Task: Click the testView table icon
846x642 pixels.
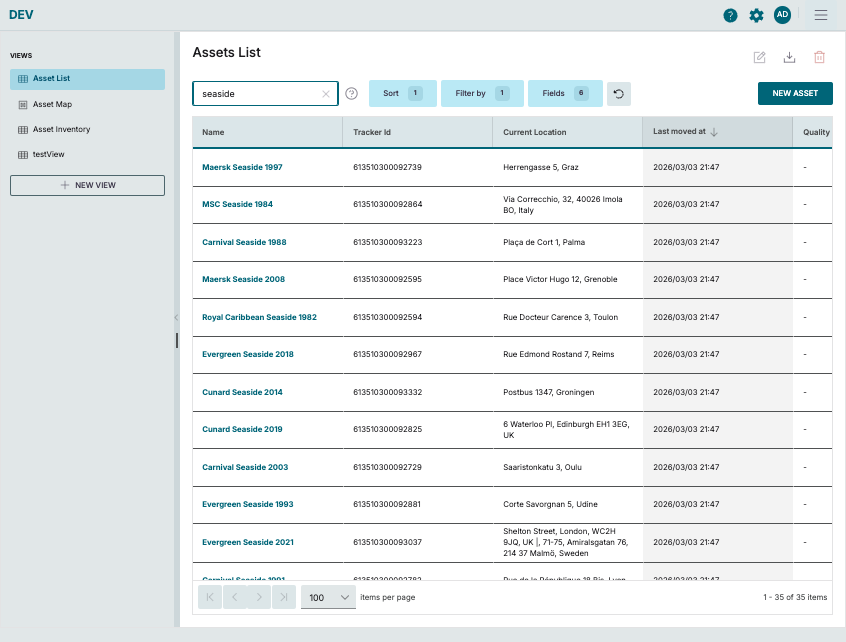Action: (x=23, y=155)
